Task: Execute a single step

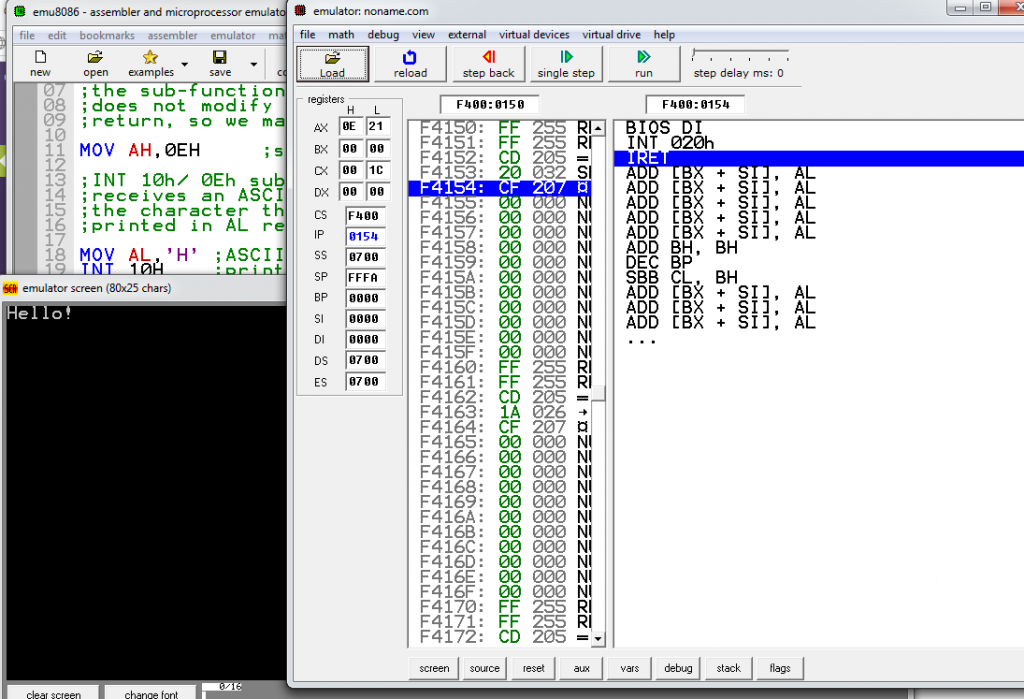Action: point(566,64)
